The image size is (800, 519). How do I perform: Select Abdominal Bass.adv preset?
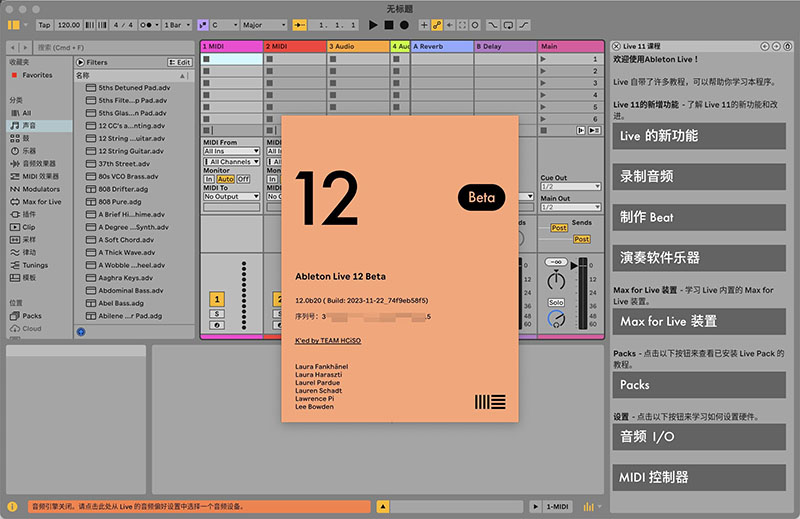[131, 290]
